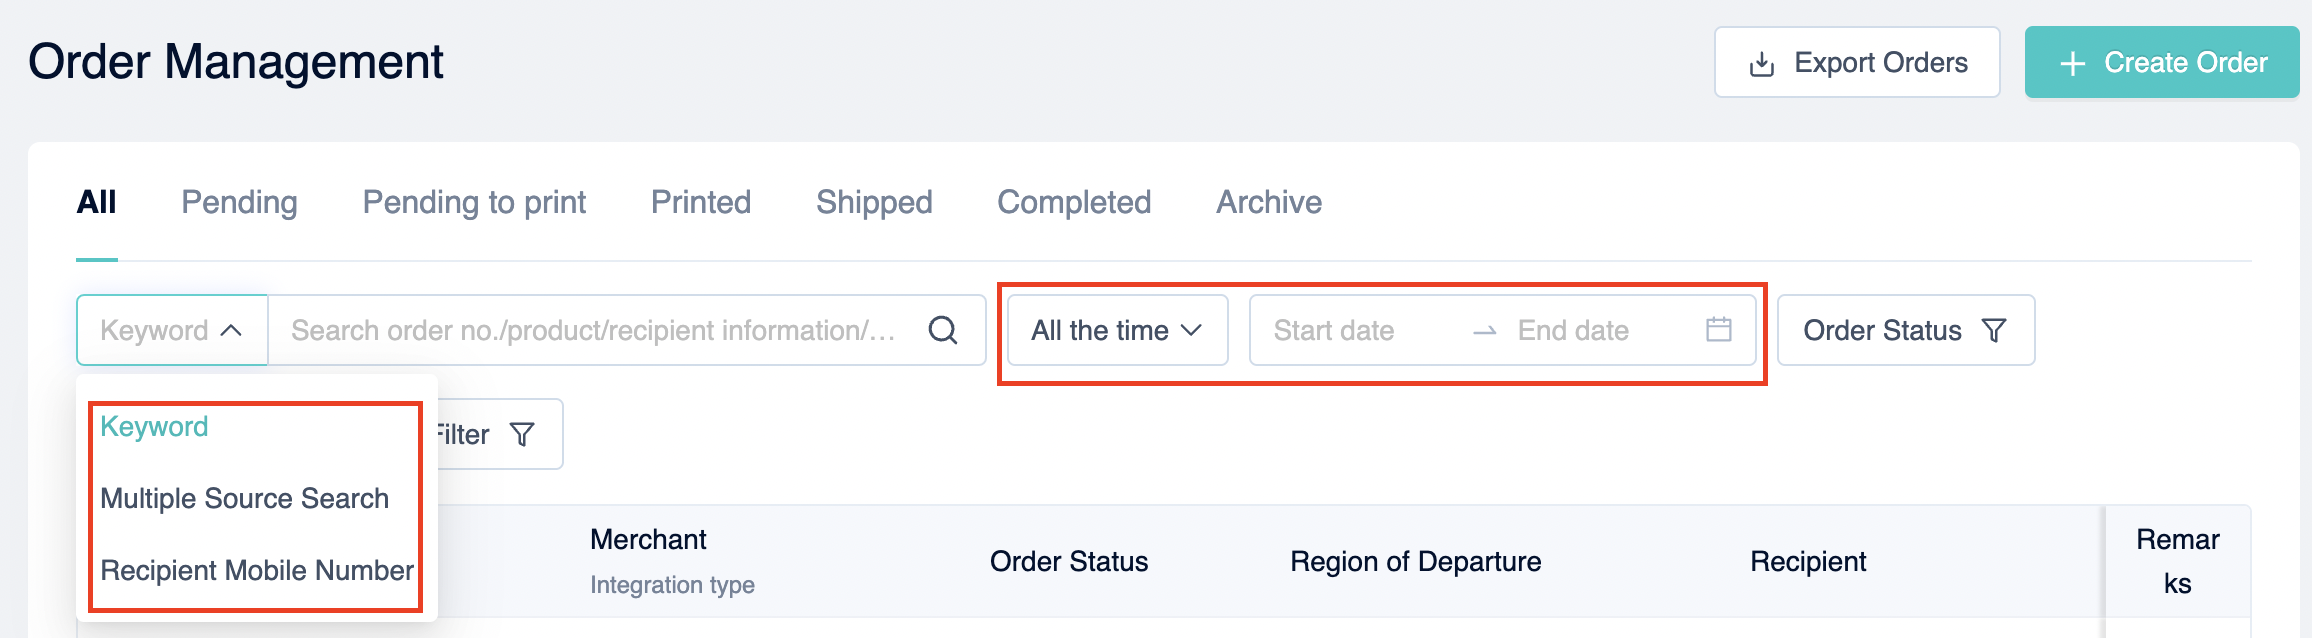Screen dimensions: 2312x638
Task: Switch to the Pending to print tab
Action: [474, 202]
